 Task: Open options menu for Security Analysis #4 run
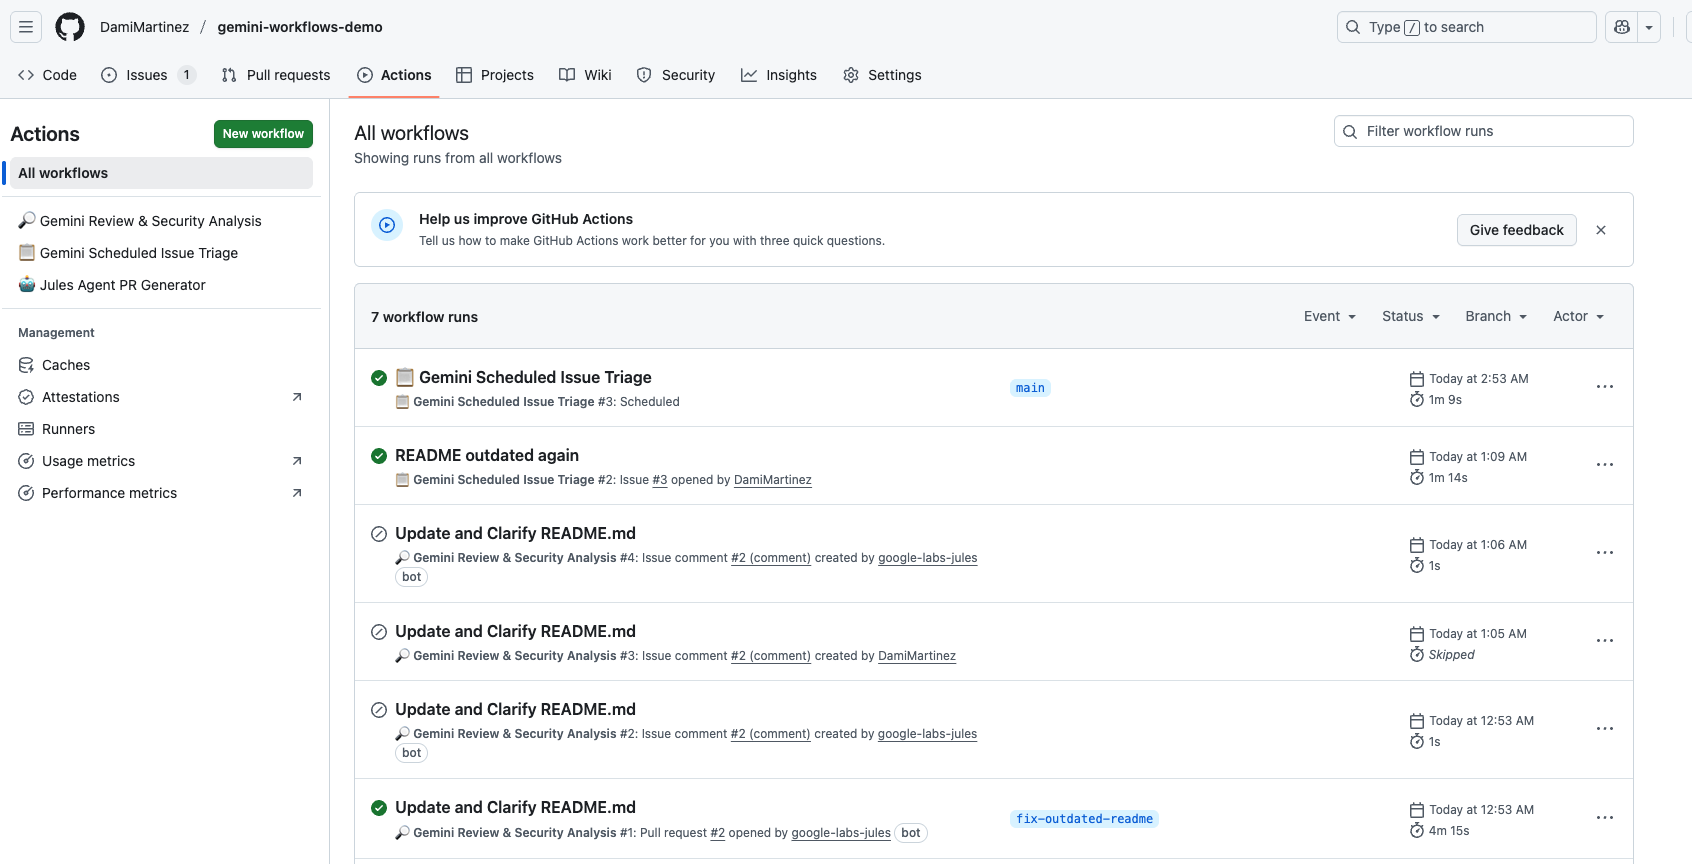[x=1605, y=553]
